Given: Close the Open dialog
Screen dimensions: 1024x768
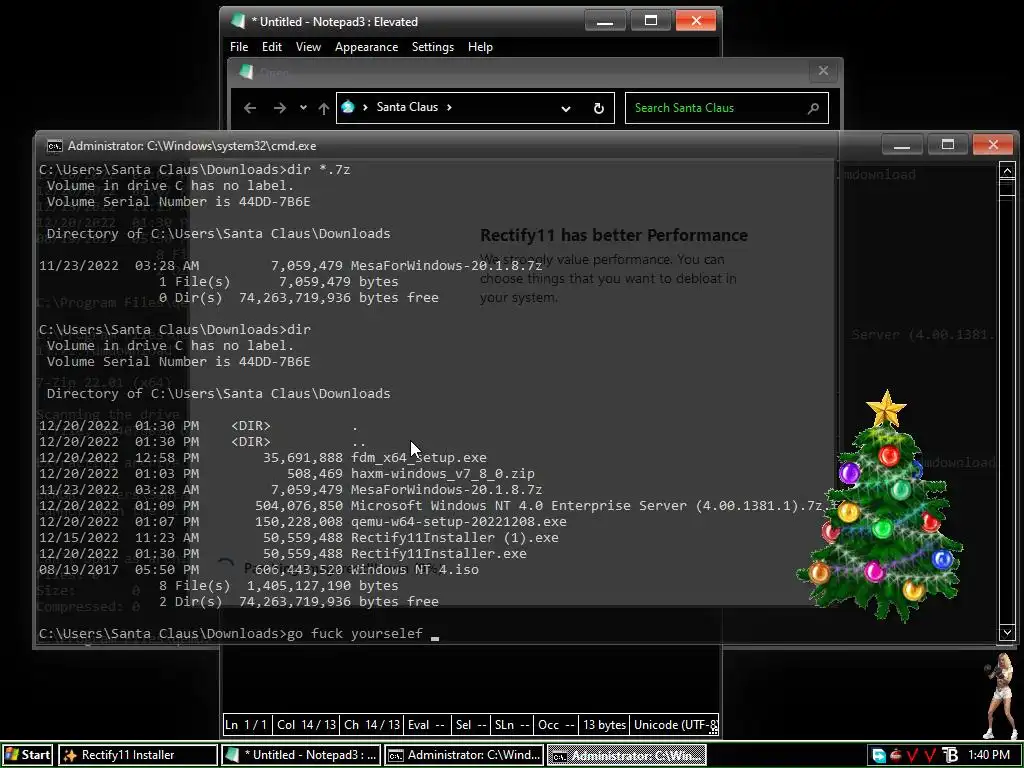Looking at the screenshot, I should pos(824,71).
